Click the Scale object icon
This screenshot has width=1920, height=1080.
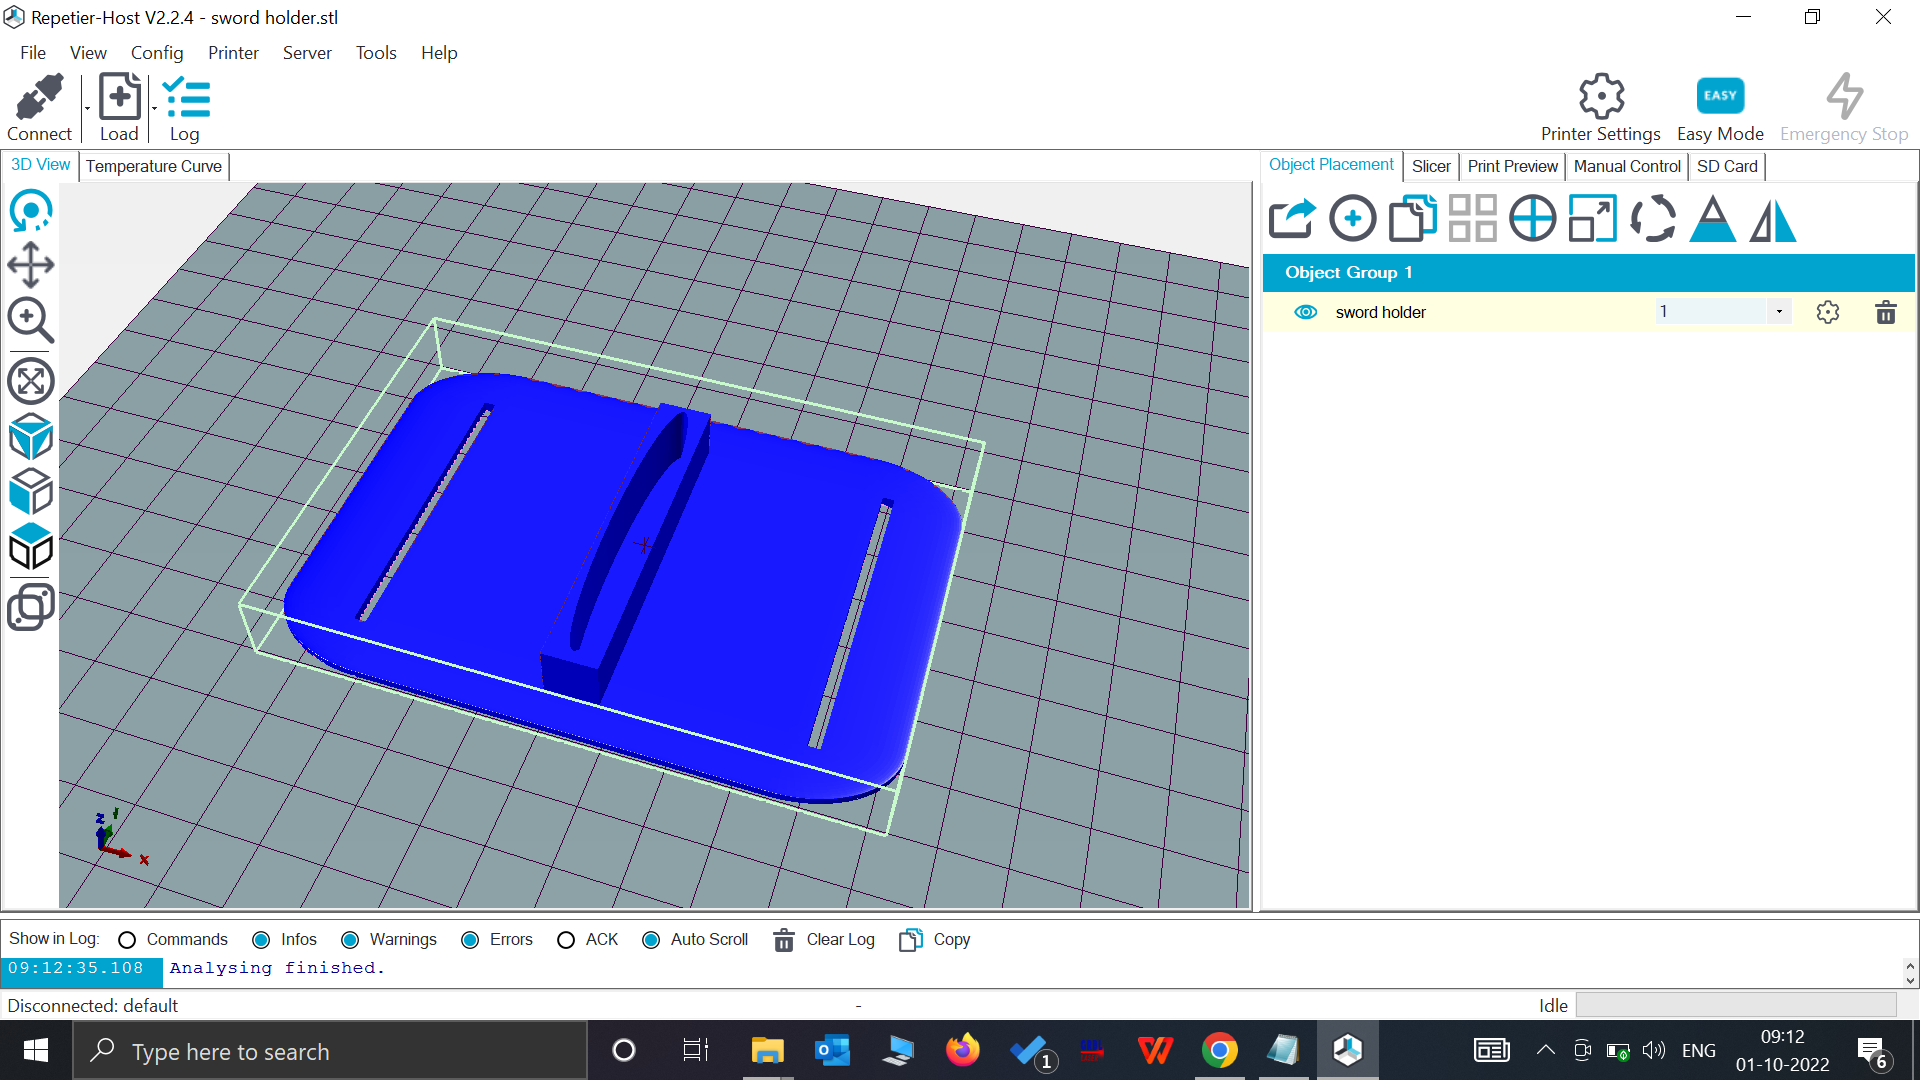click(x=1592, y=219)
